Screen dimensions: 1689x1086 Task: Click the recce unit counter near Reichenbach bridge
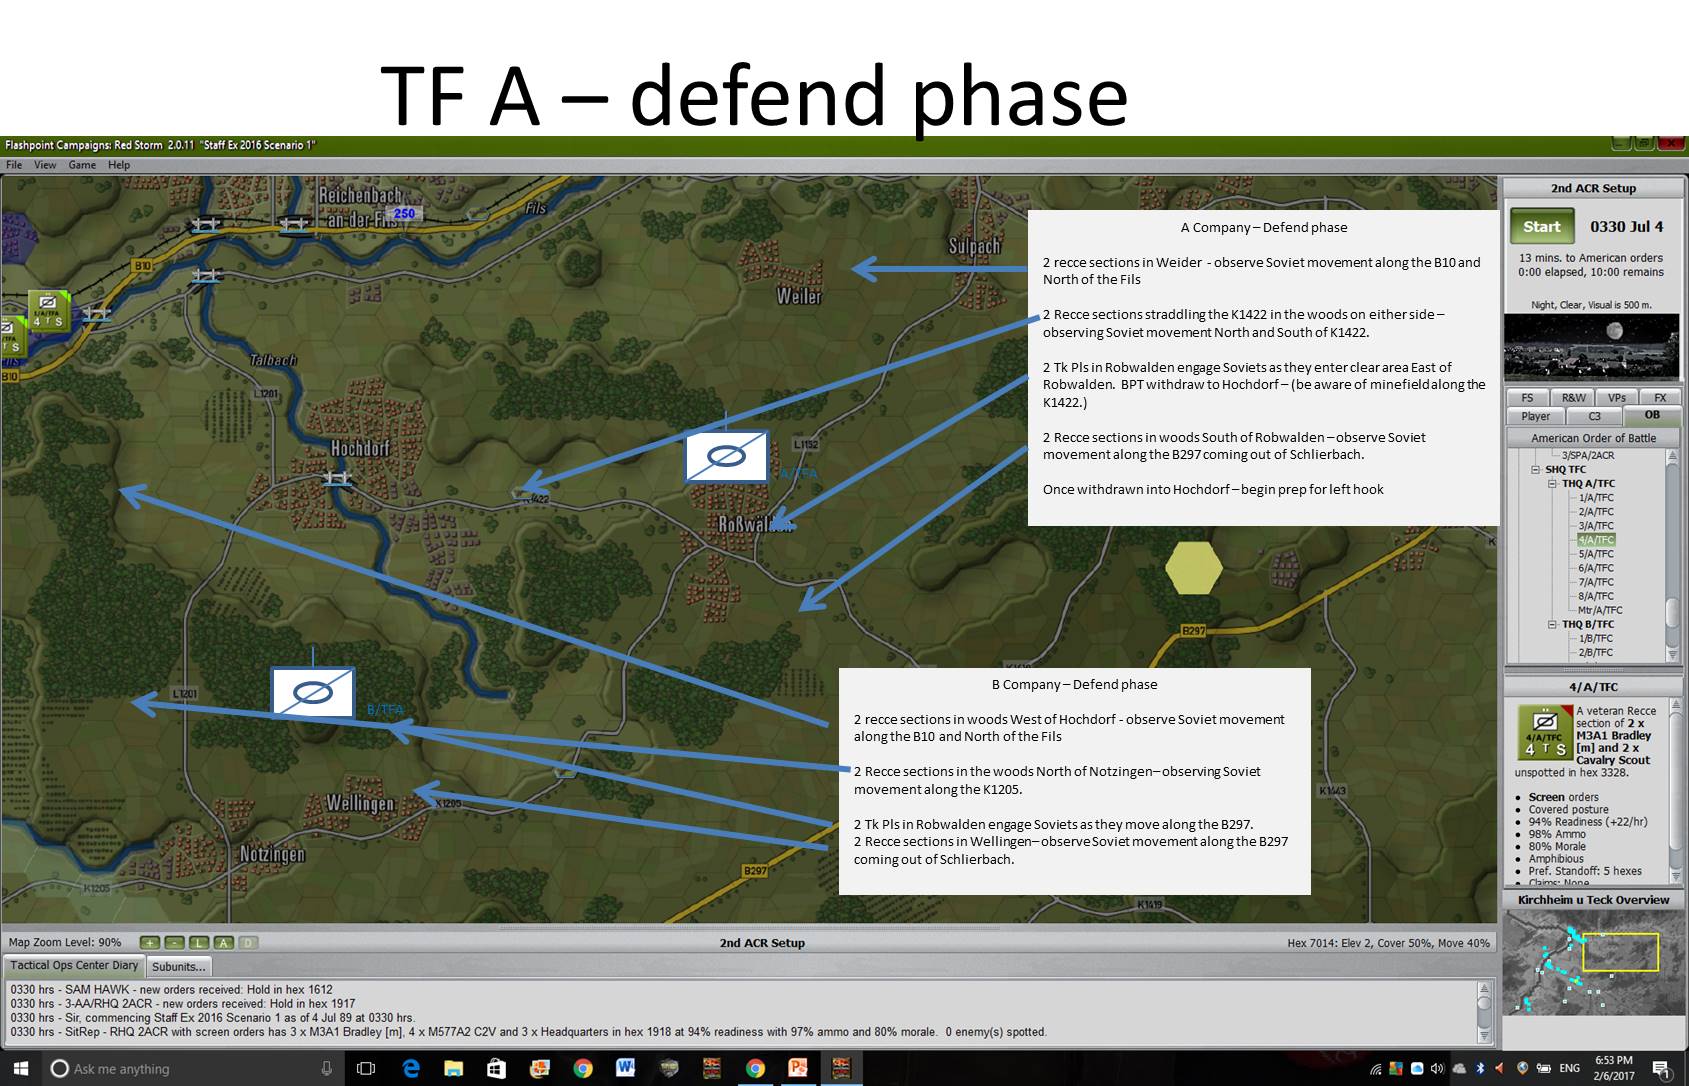[47, 309]
